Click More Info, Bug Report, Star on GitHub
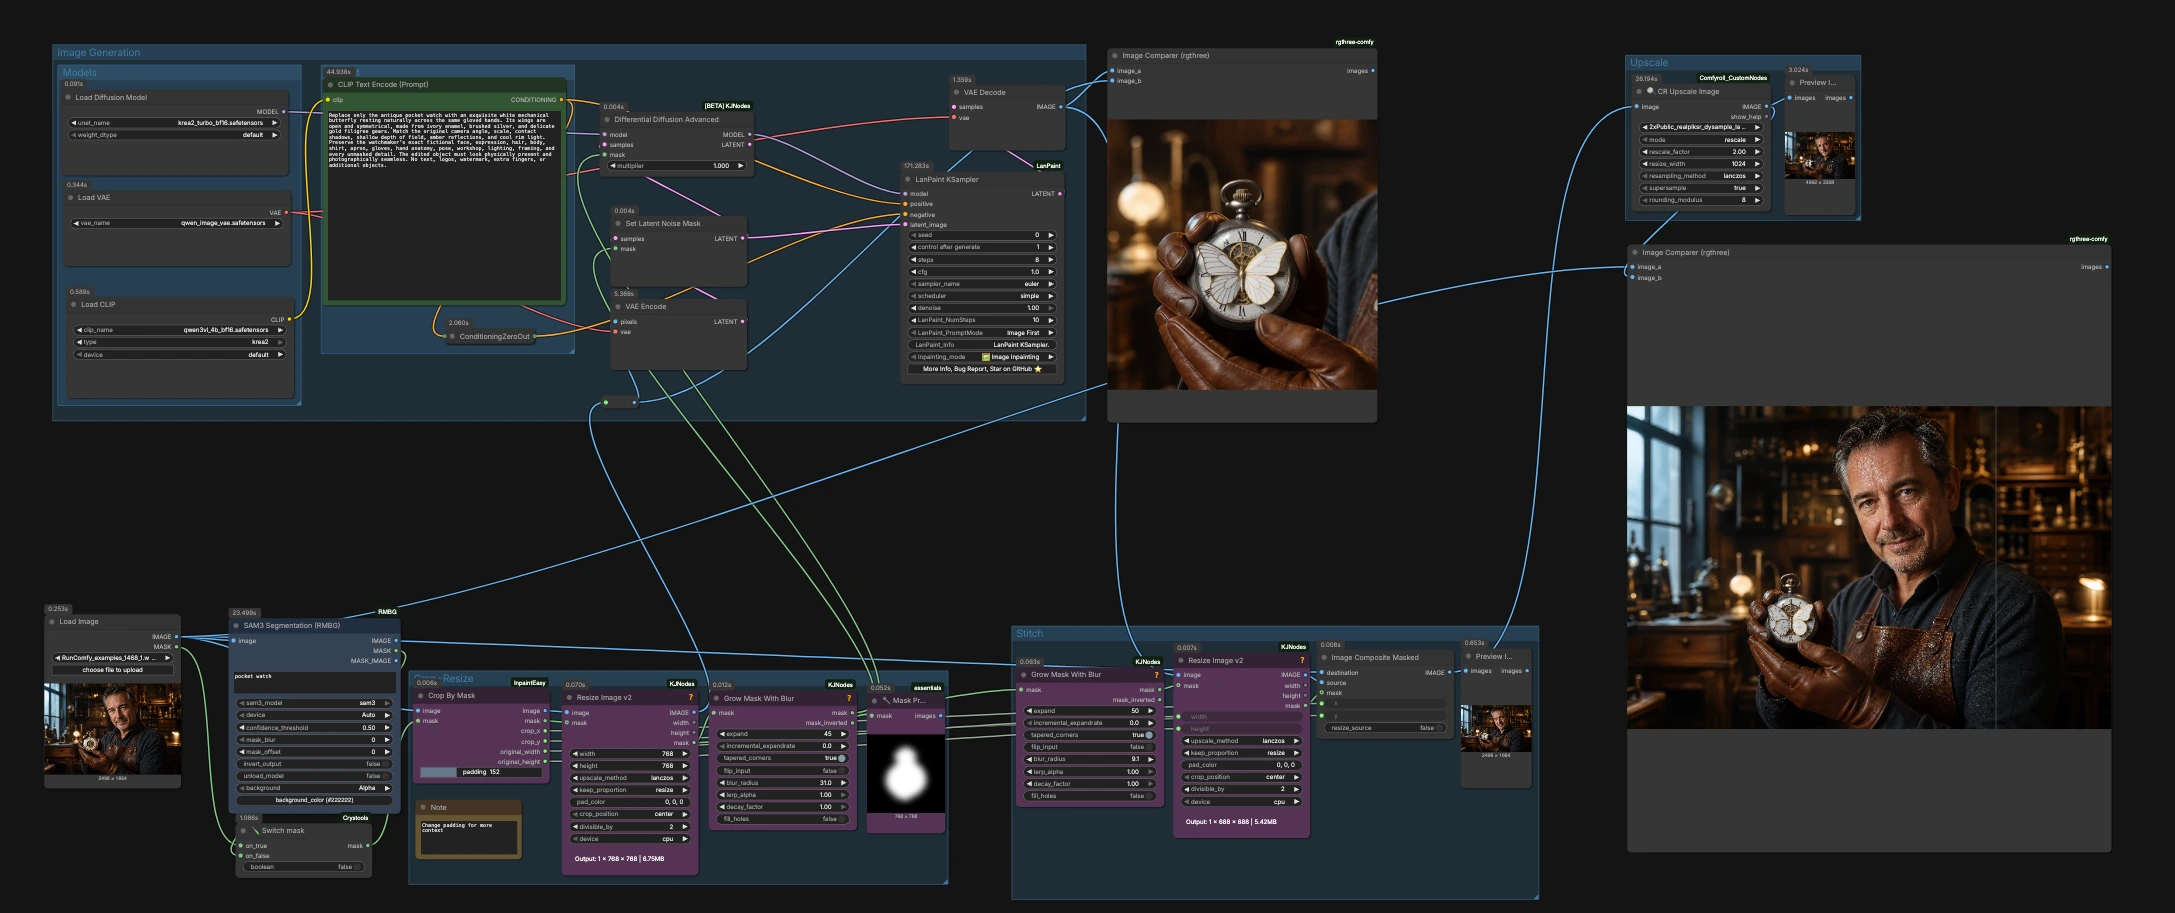 [982, 369]
